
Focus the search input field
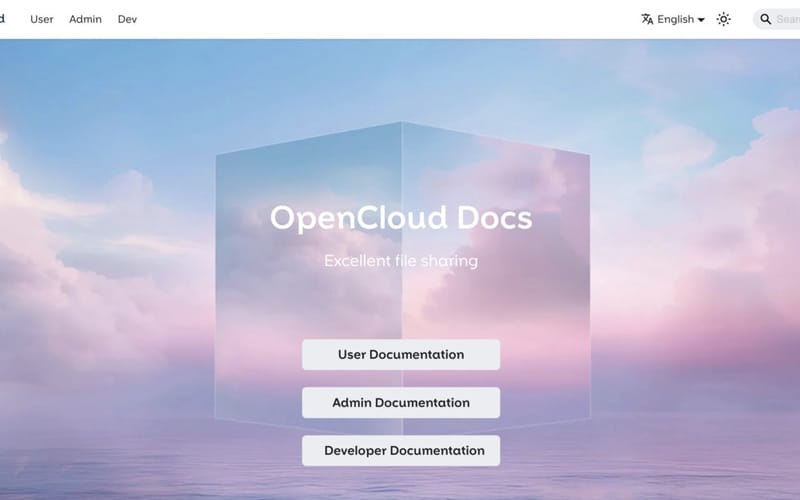777,19
